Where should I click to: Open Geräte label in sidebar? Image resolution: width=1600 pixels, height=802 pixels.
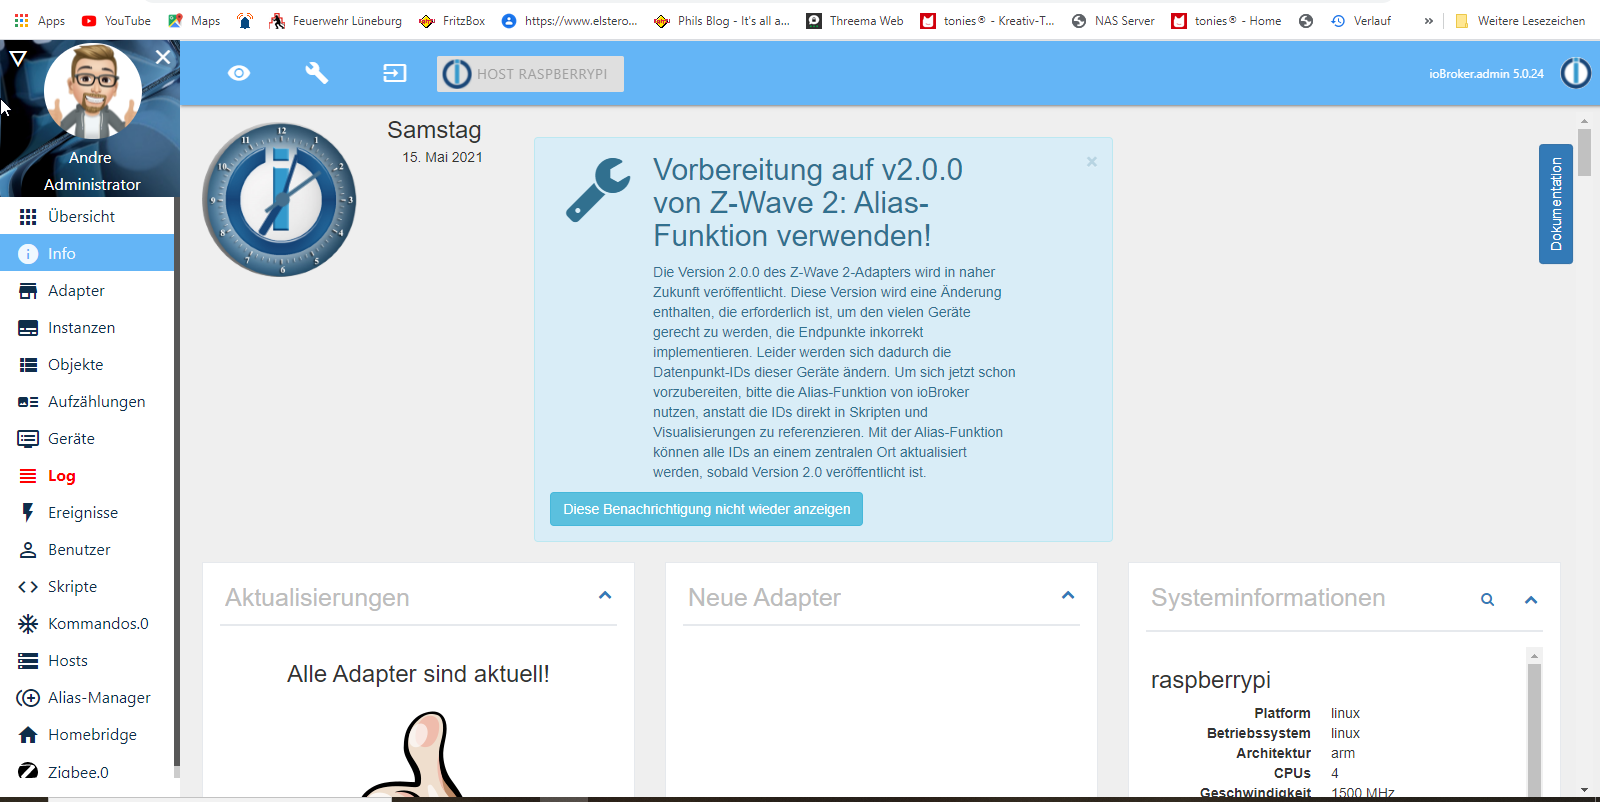[x=71, y=438]
